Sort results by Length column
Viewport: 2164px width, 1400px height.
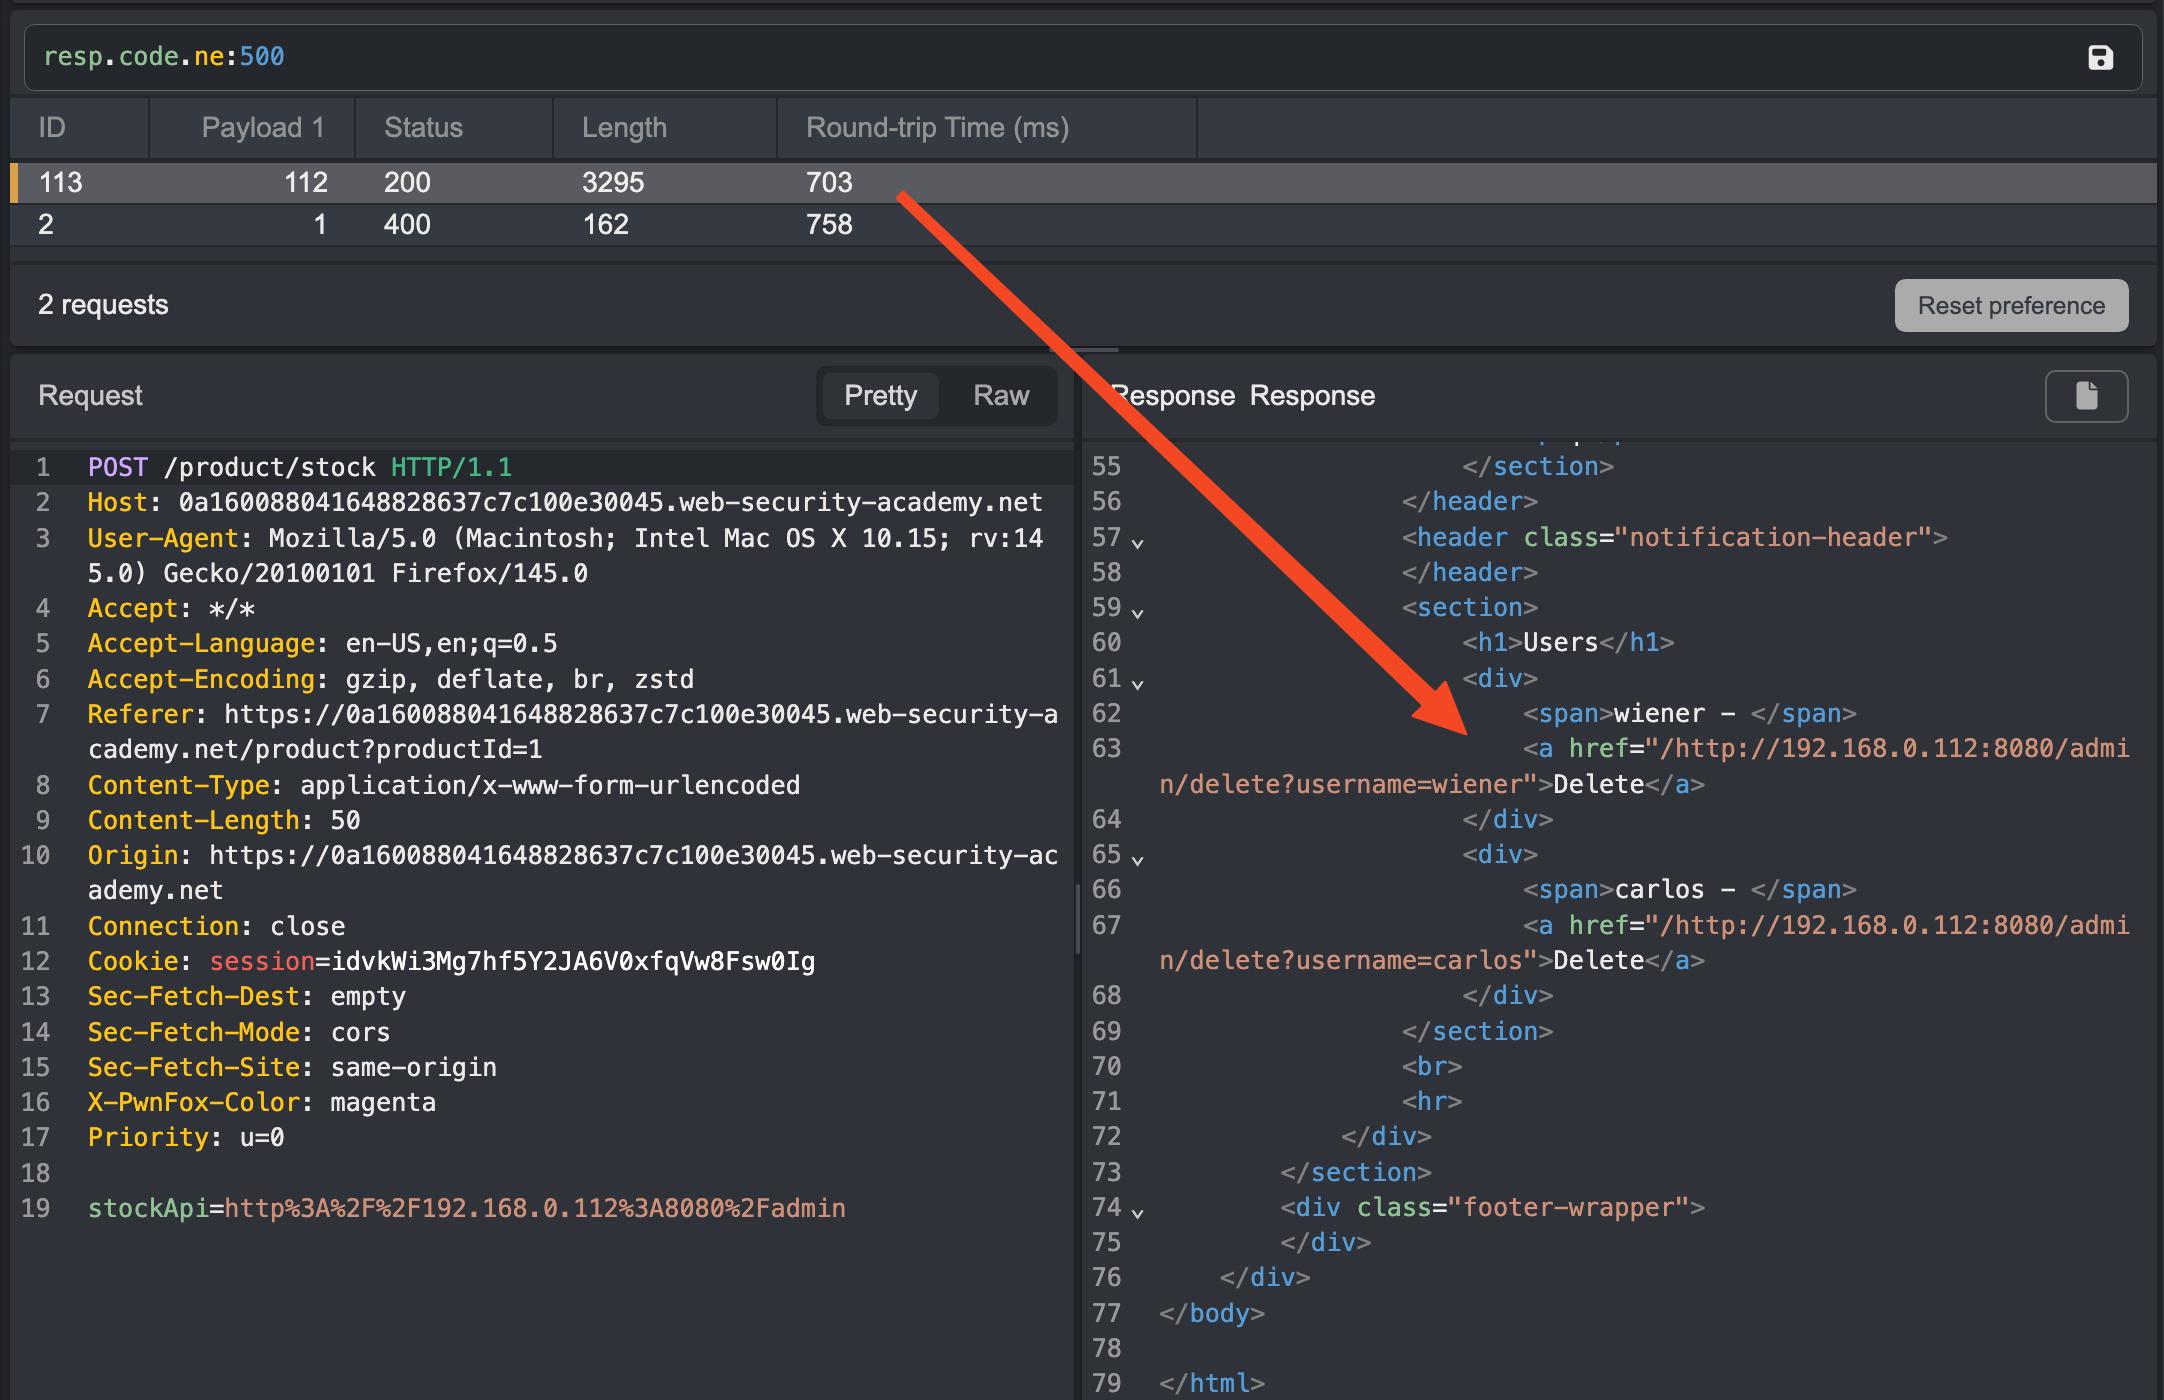[x=624, y=128]
